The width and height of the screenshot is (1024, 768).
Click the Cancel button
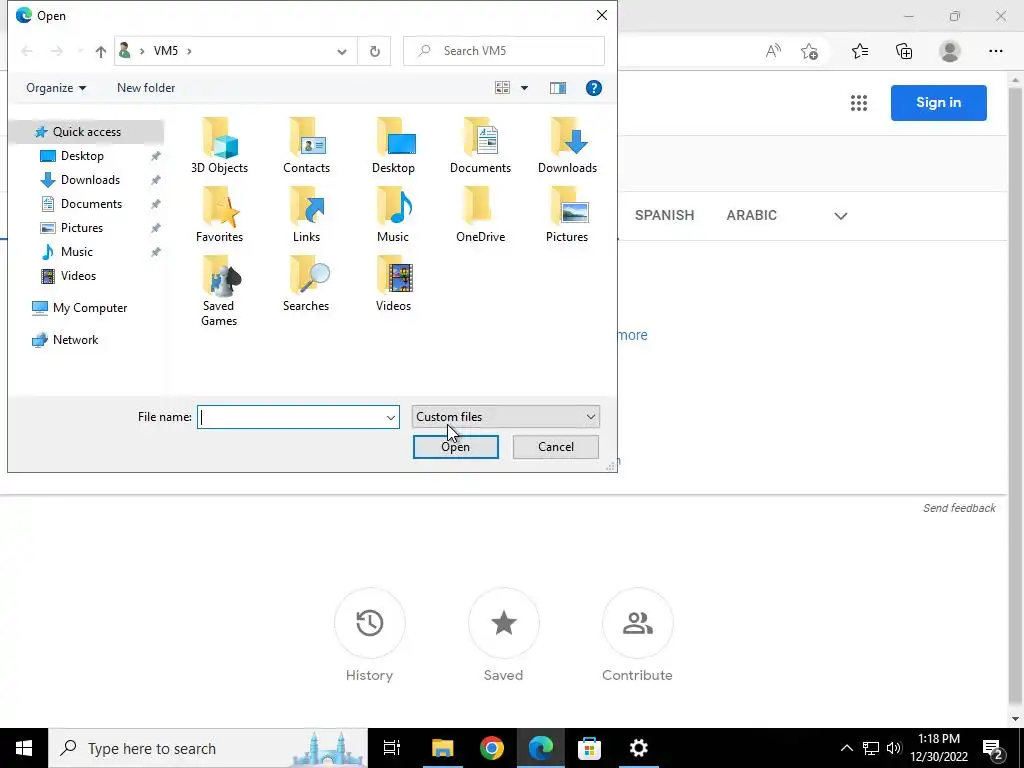tap(556, 447)
